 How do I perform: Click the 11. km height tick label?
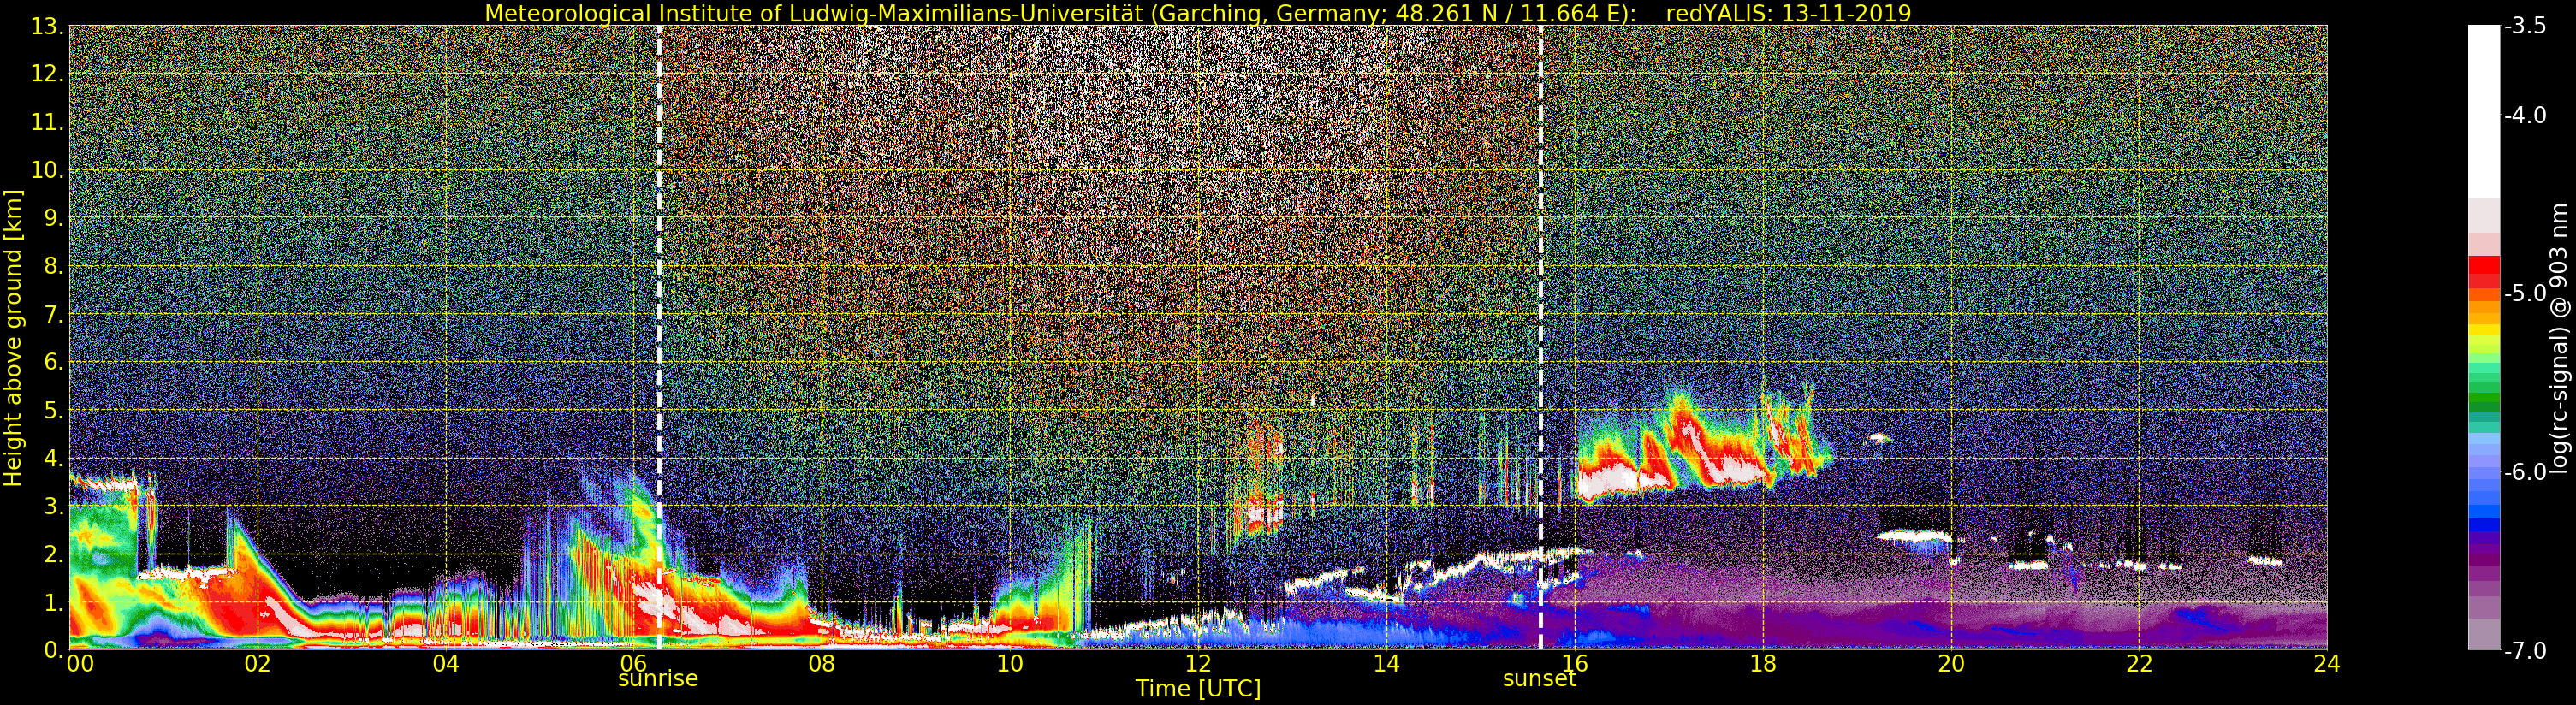tap(47, 122)
